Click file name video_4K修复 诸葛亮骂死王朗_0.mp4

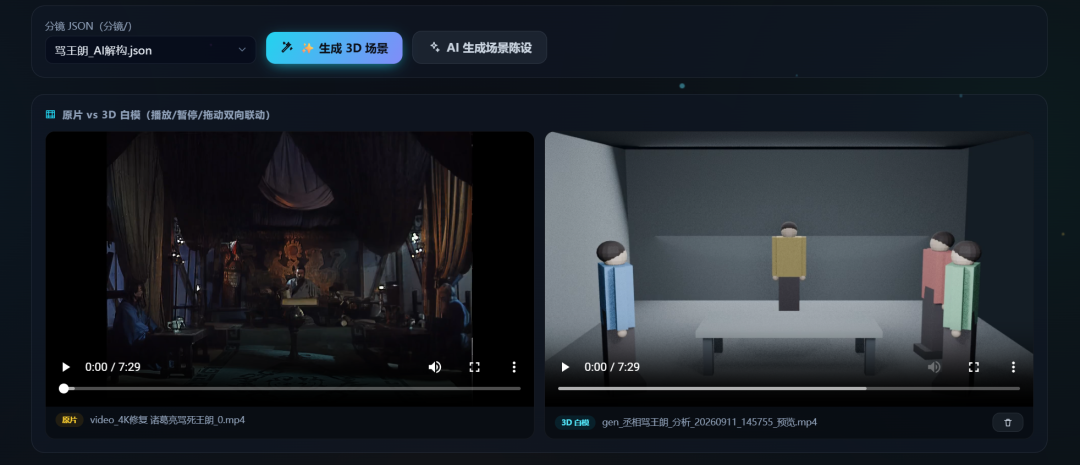click(167, 420)
